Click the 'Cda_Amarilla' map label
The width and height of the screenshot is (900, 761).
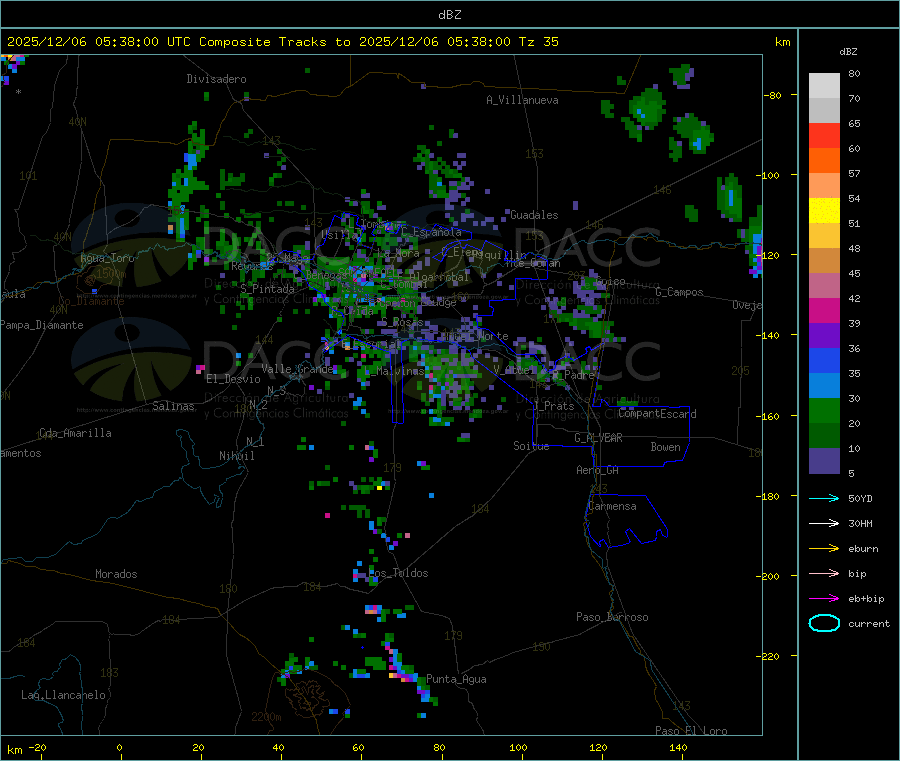[75, 433]
